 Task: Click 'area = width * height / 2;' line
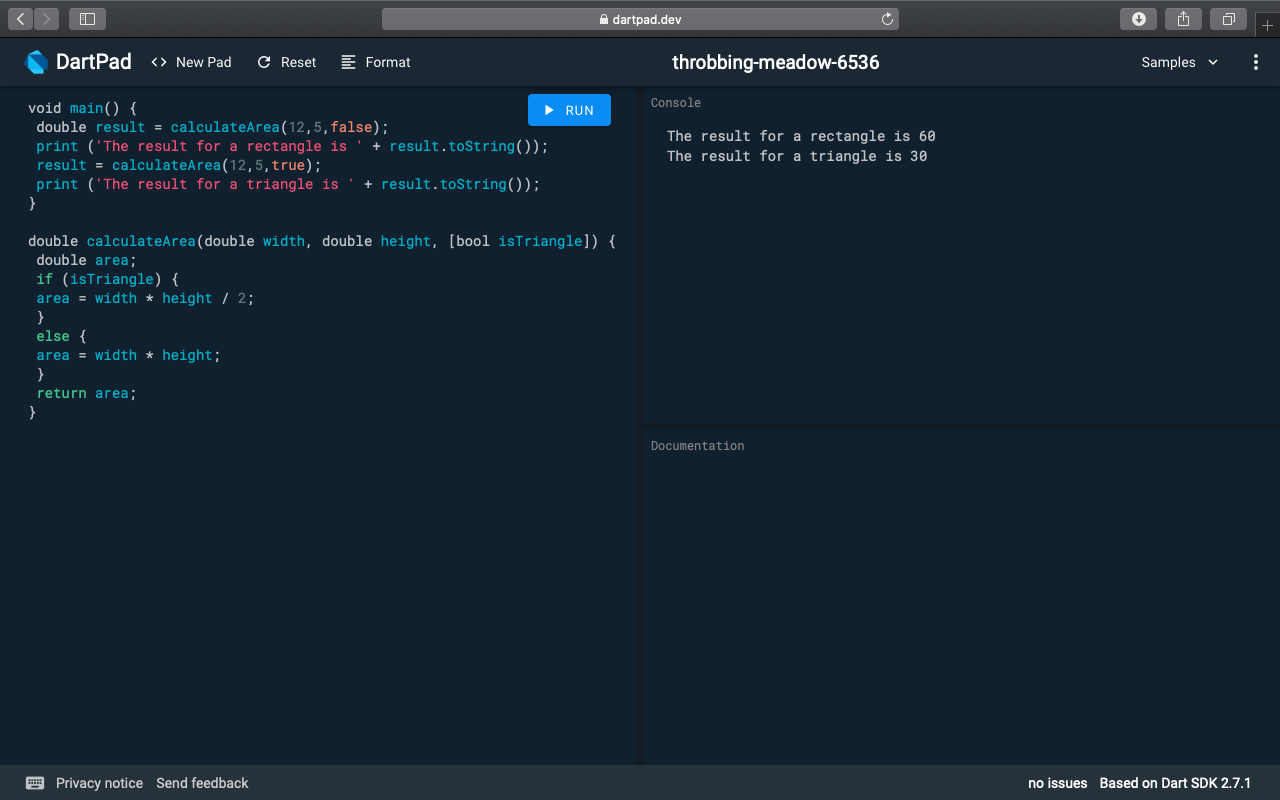click(145, 298)
